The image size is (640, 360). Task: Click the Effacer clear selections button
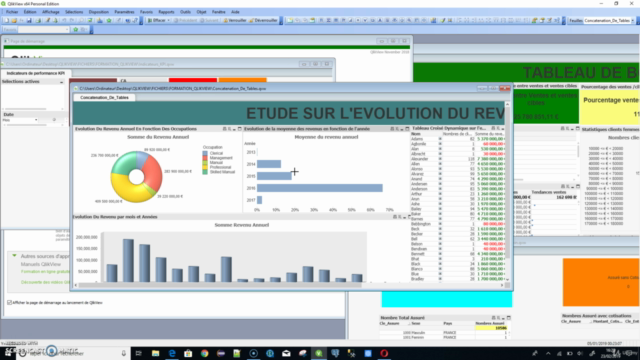click(156, 20)
